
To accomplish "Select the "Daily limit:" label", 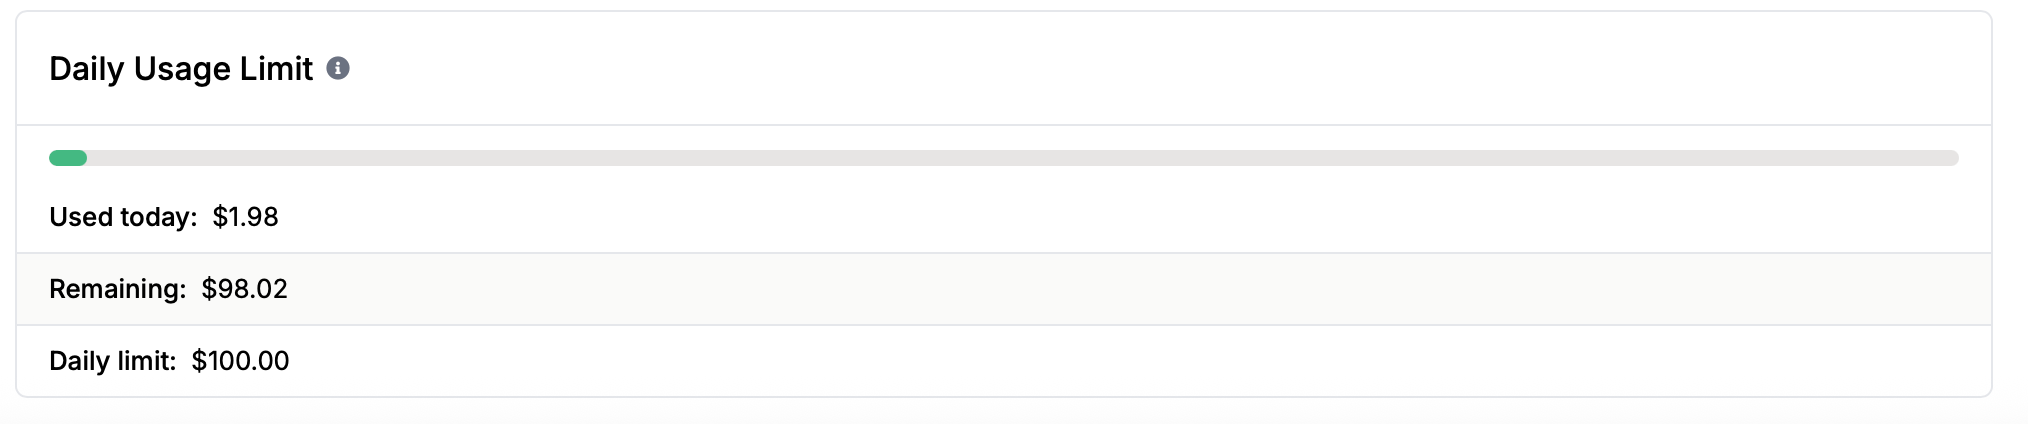I will [x=113, y=361].
